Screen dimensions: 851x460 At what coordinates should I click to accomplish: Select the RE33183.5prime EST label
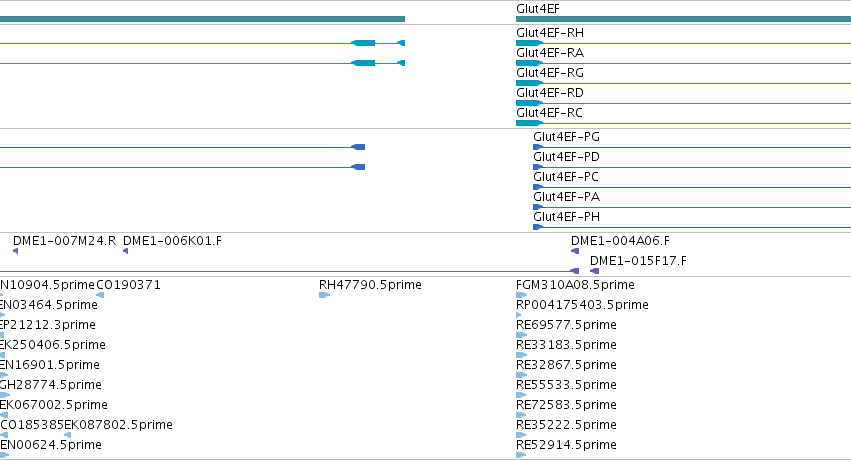(567, 345)
